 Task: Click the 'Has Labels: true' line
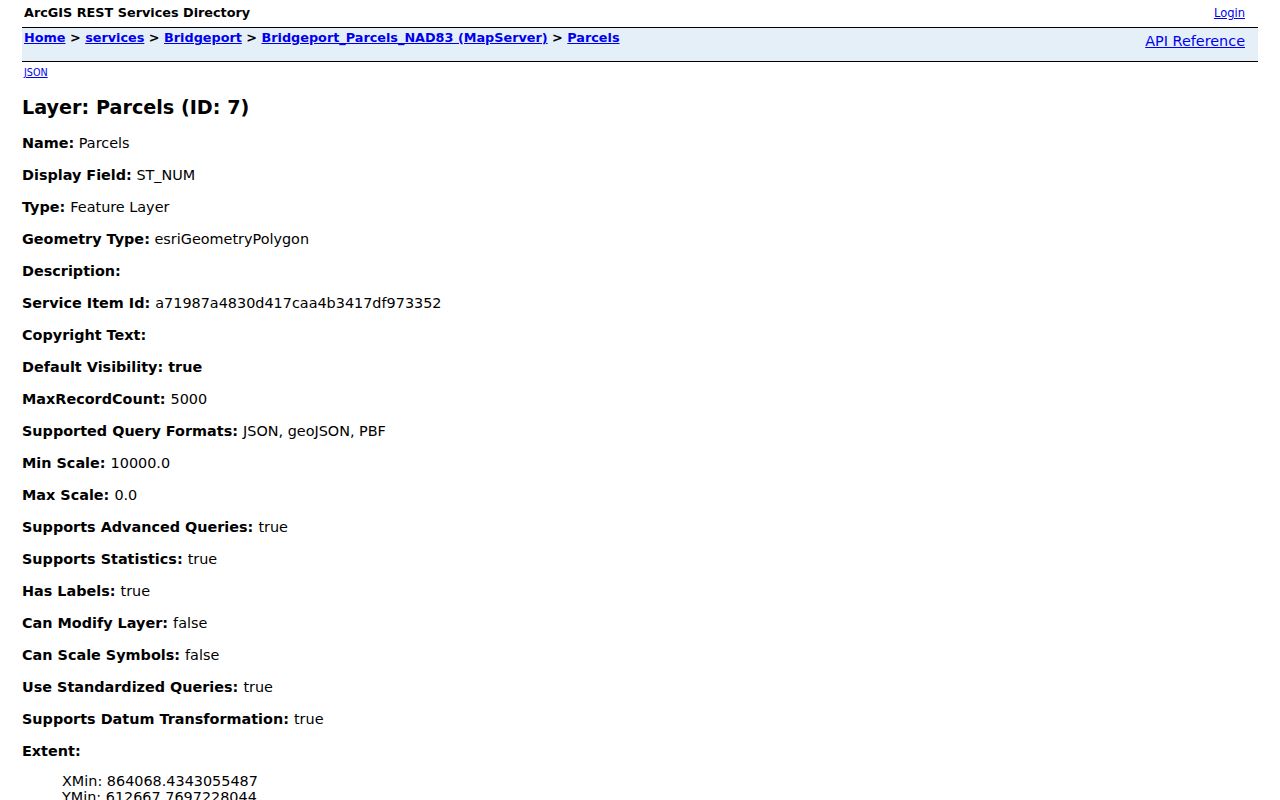(x=86, y=591)
